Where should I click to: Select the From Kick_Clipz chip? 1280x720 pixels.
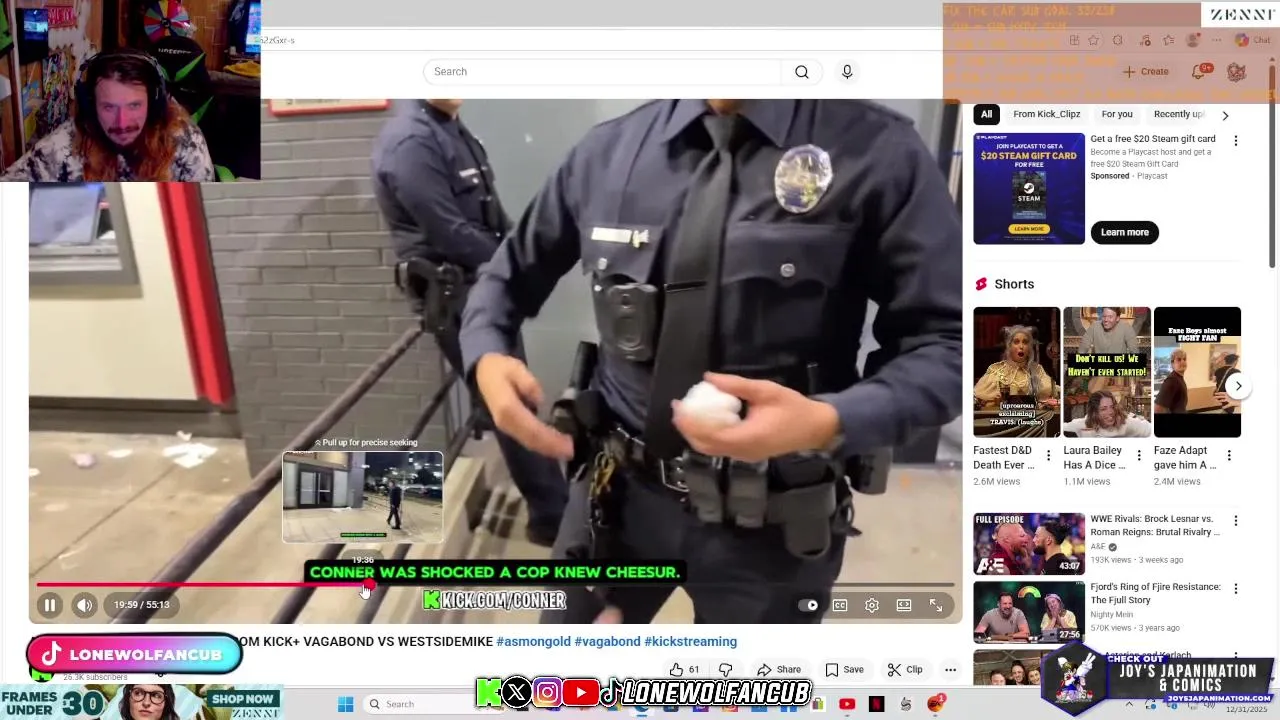[1046, 114]
